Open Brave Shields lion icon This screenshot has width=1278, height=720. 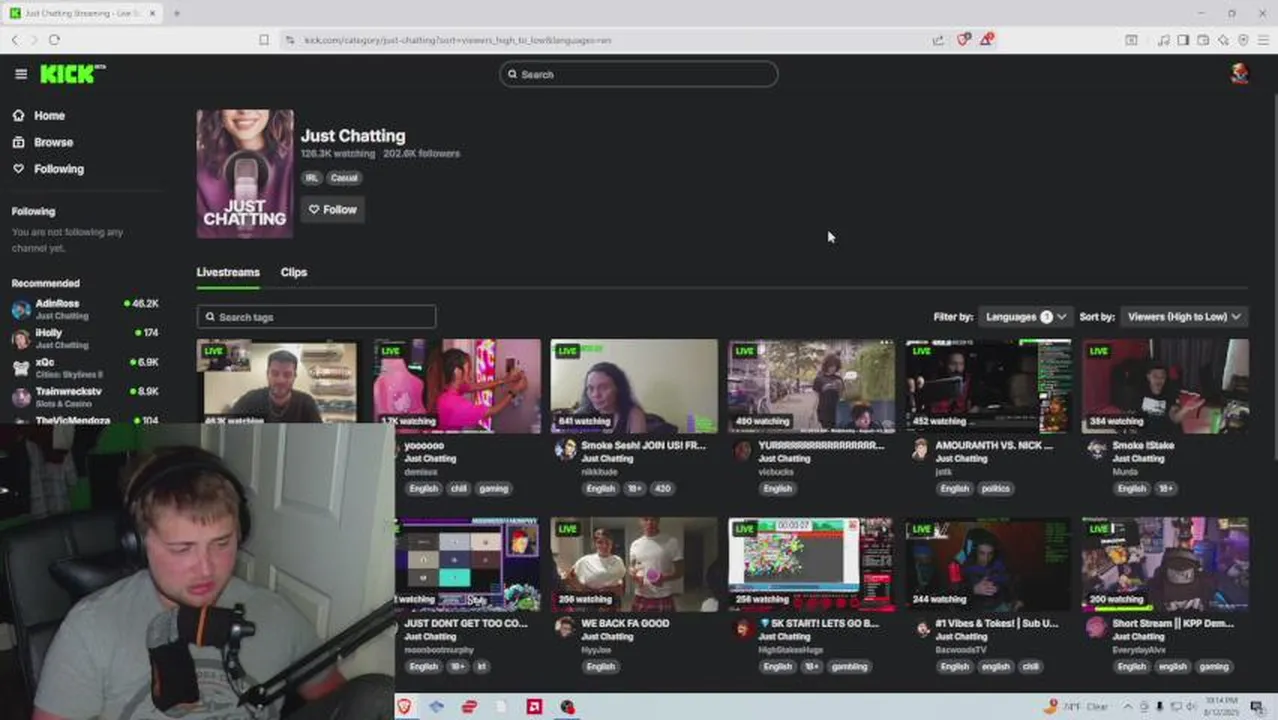963,40
